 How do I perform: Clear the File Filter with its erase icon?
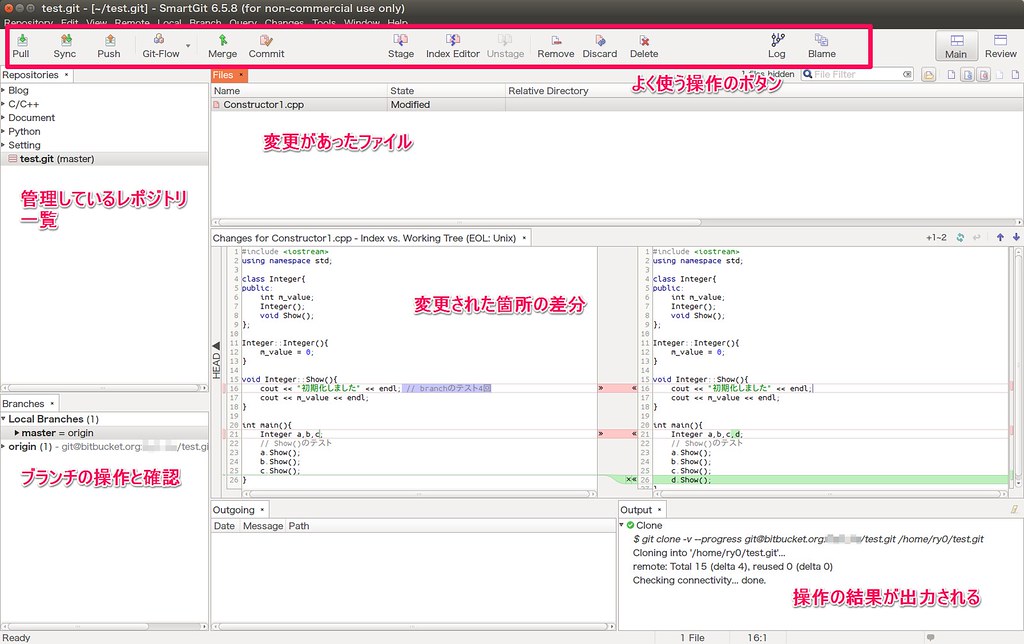pos(907,74)
